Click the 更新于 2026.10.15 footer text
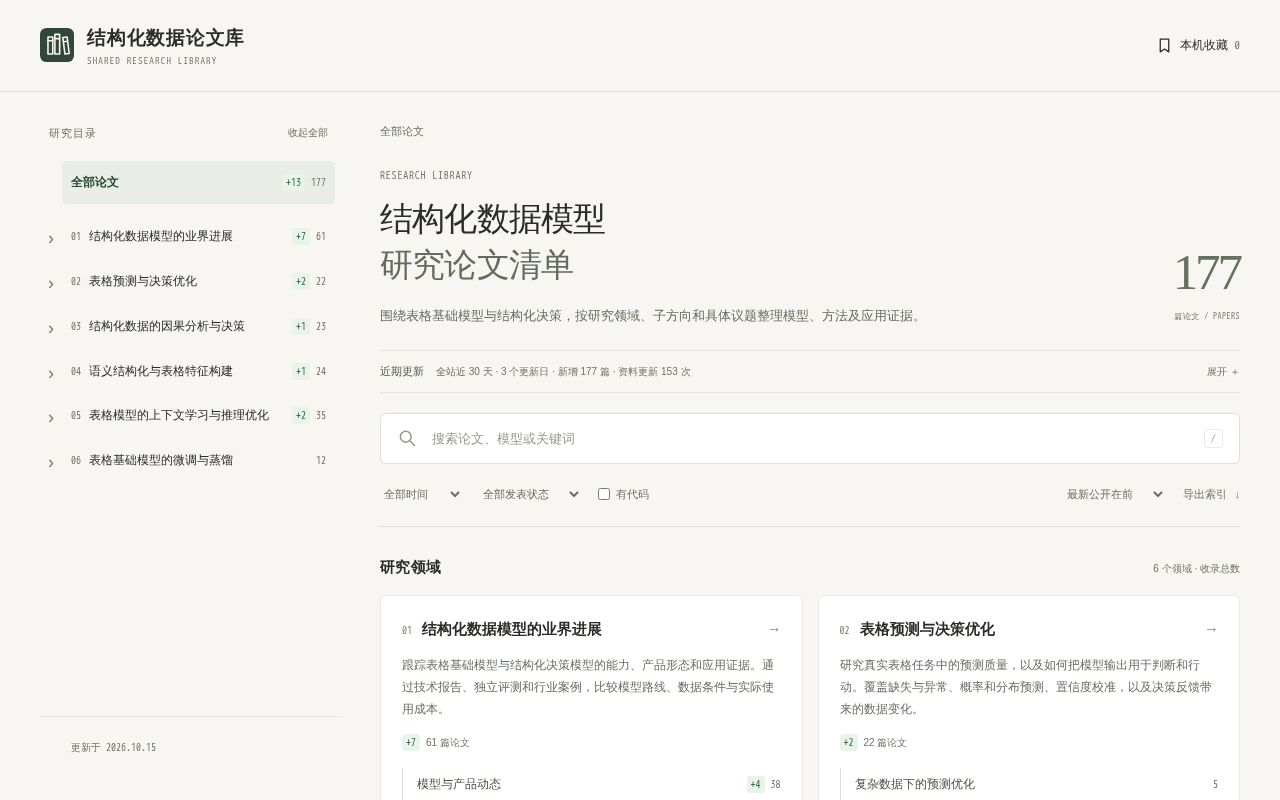Image resolution: width=1280 pixels, height=800 pixels. (x=113, y=747)
